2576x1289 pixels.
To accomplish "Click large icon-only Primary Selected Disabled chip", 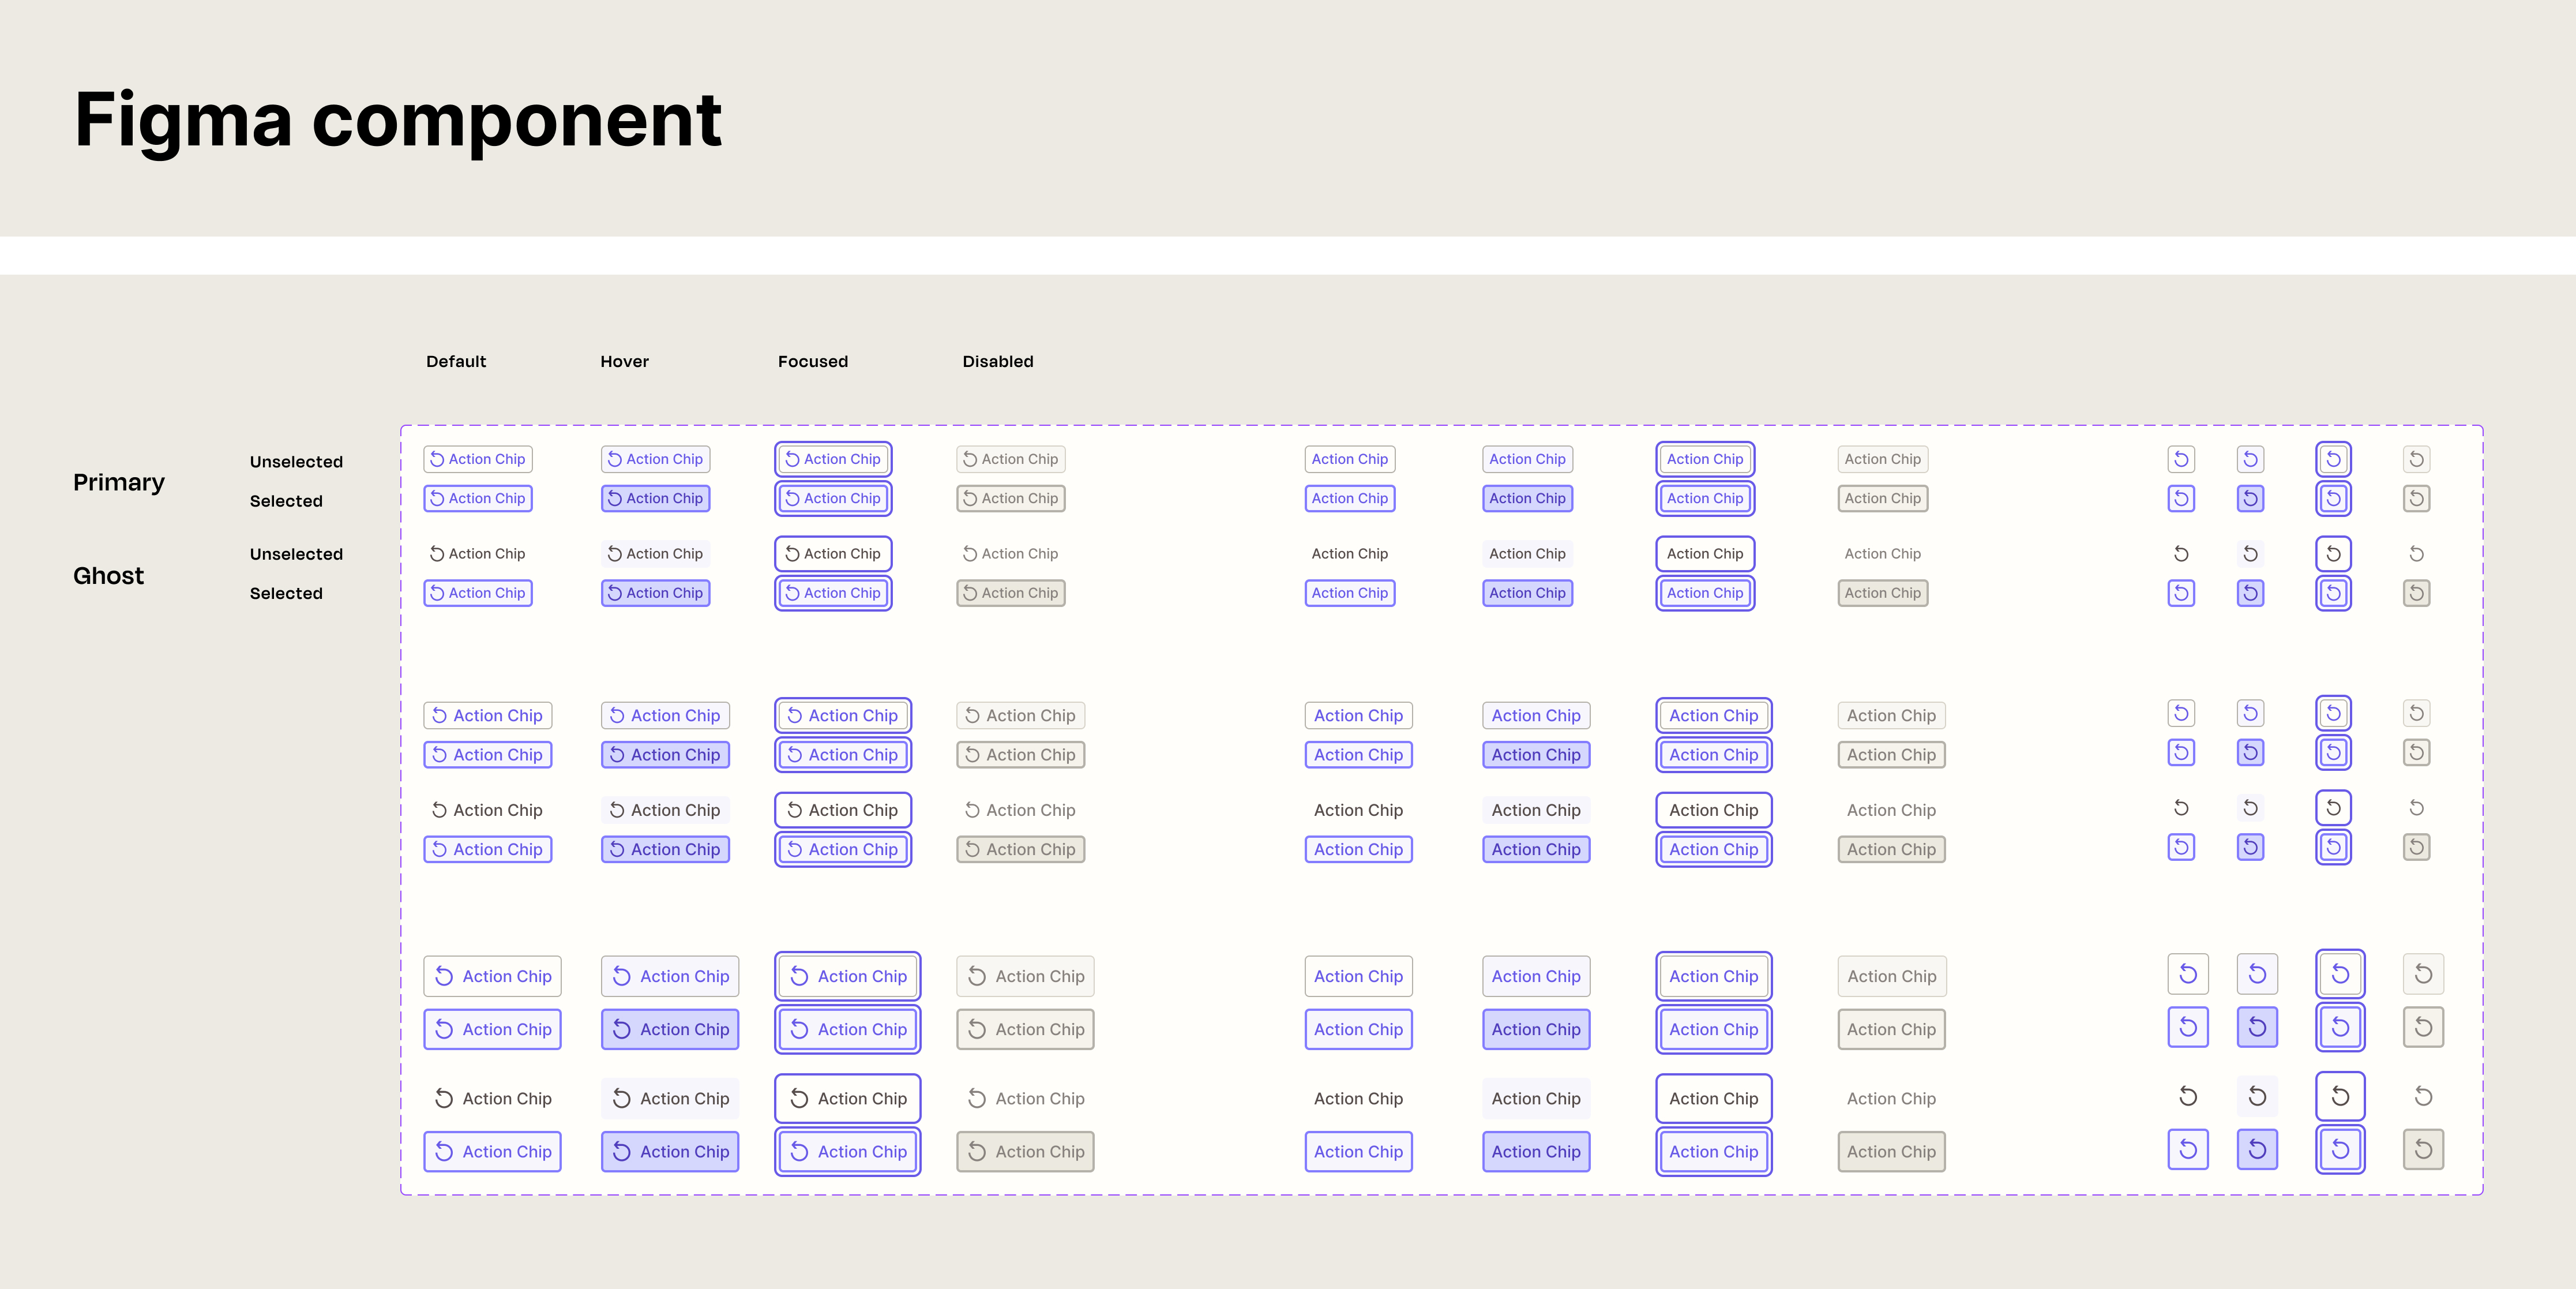I will (2423, 1027).
